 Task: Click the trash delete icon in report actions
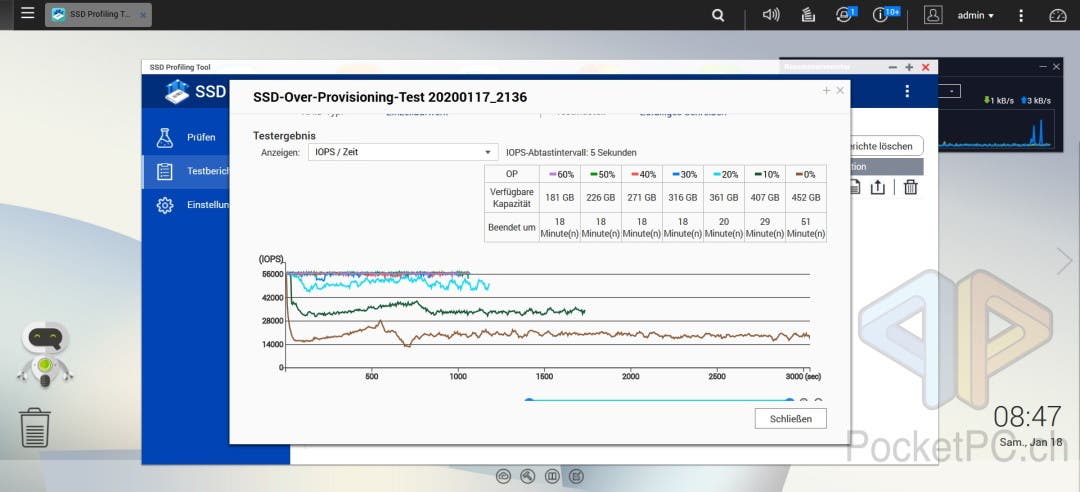click(911, 187)
